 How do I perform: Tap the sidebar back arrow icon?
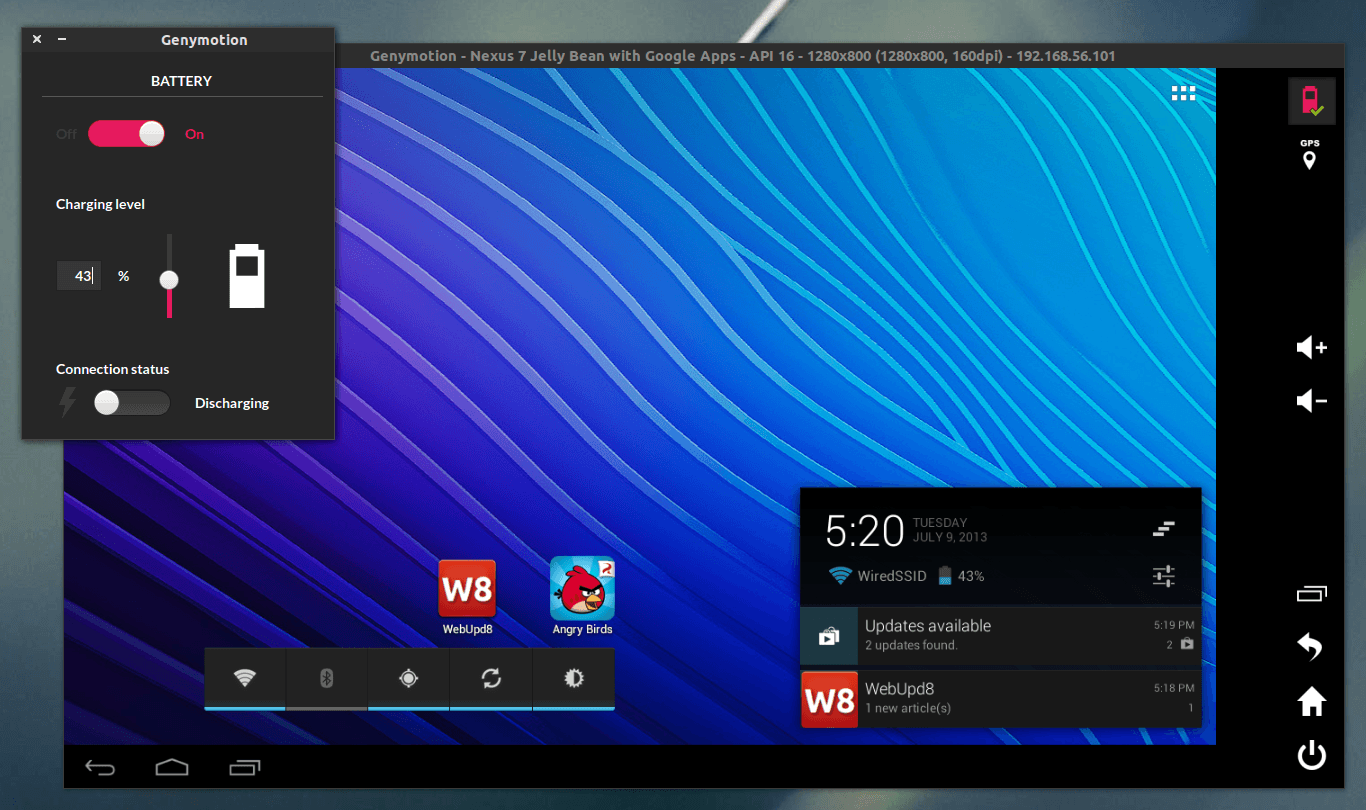point(1310,647)
